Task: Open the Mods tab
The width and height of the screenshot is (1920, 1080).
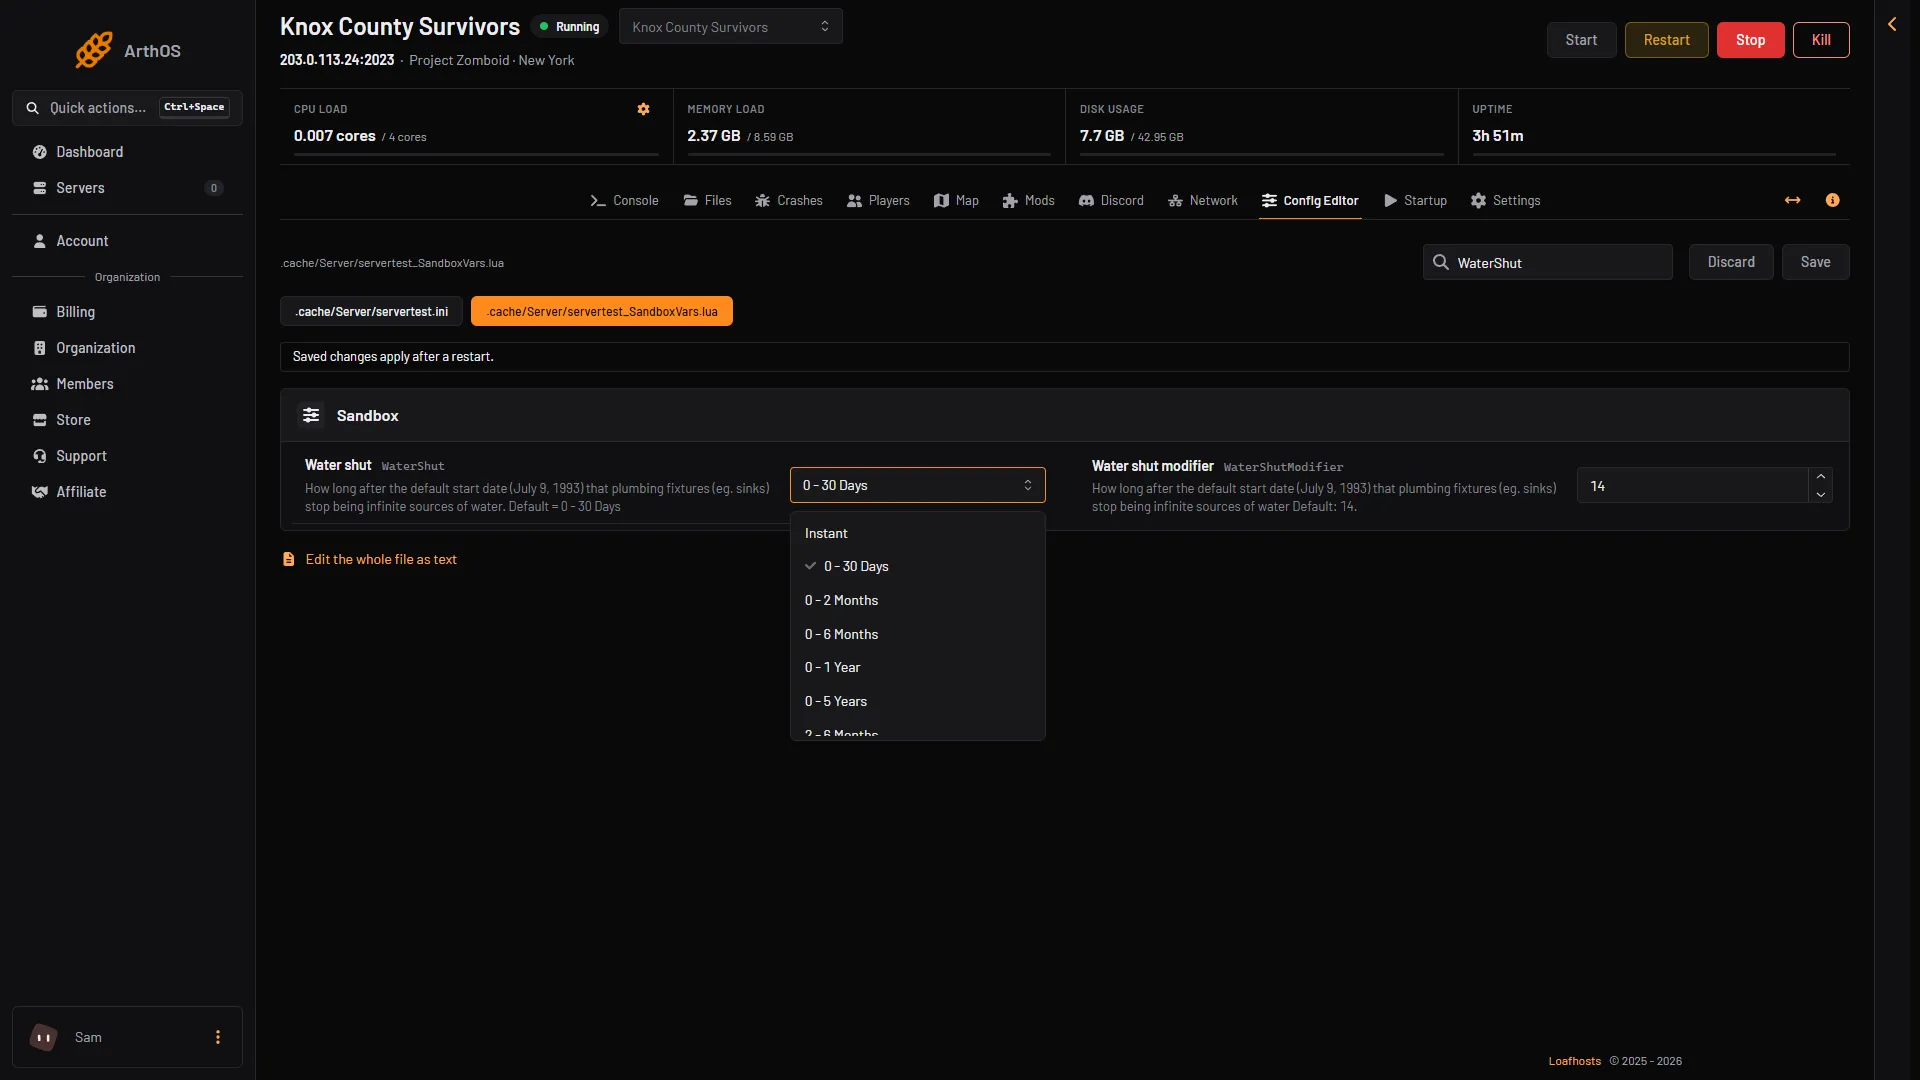Action: [x=1028, y=201]
